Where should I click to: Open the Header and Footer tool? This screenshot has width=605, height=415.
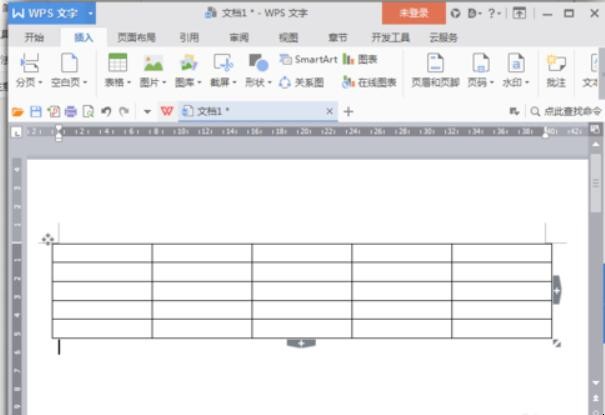[434, 69]
